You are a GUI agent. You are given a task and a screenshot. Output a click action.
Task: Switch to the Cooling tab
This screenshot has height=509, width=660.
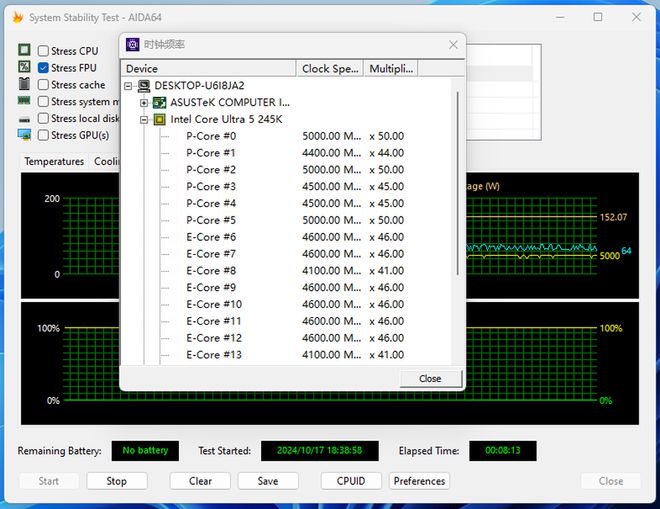tap(105, 161)
